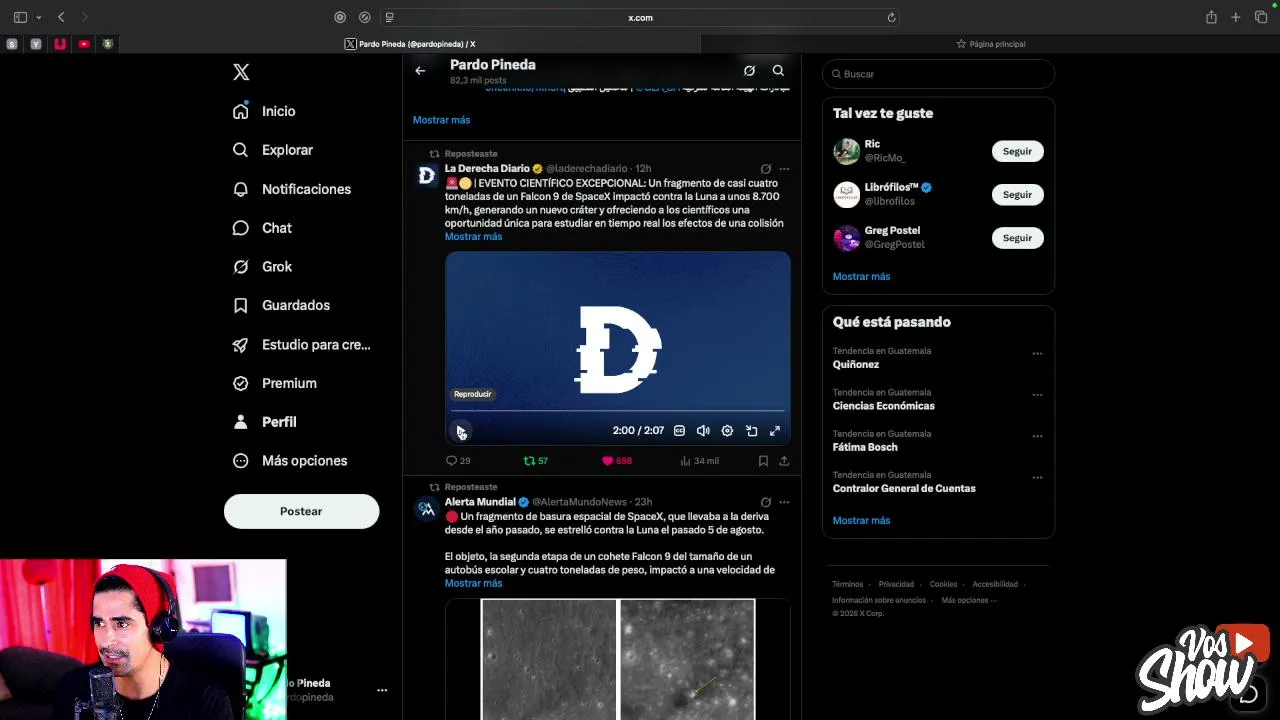
Task: Reload the x.com page
Action: (x=891, y=17)
